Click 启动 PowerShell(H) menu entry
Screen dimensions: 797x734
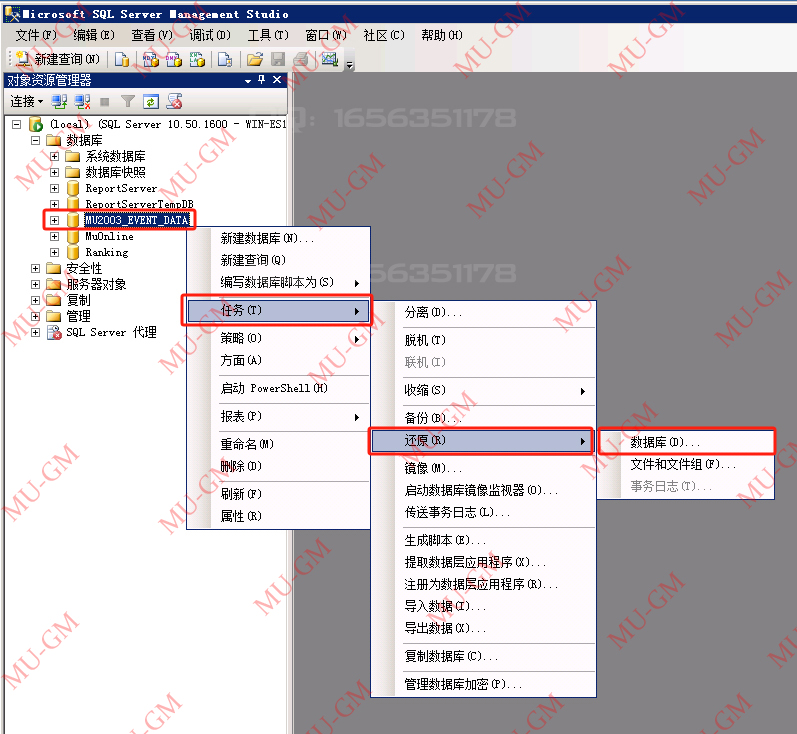(x=279, y=388)
